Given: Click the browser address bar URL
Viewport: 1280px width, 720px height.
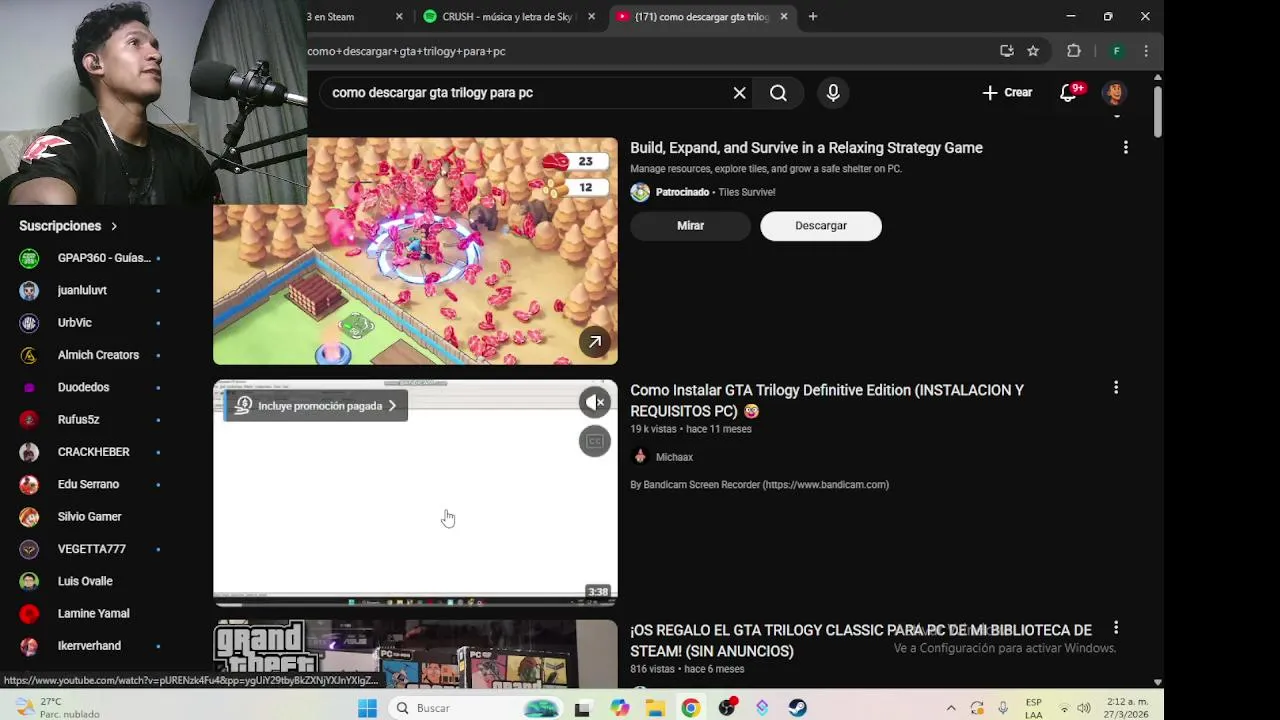Looking at the screenshot, I should click(x=406, y=51).
